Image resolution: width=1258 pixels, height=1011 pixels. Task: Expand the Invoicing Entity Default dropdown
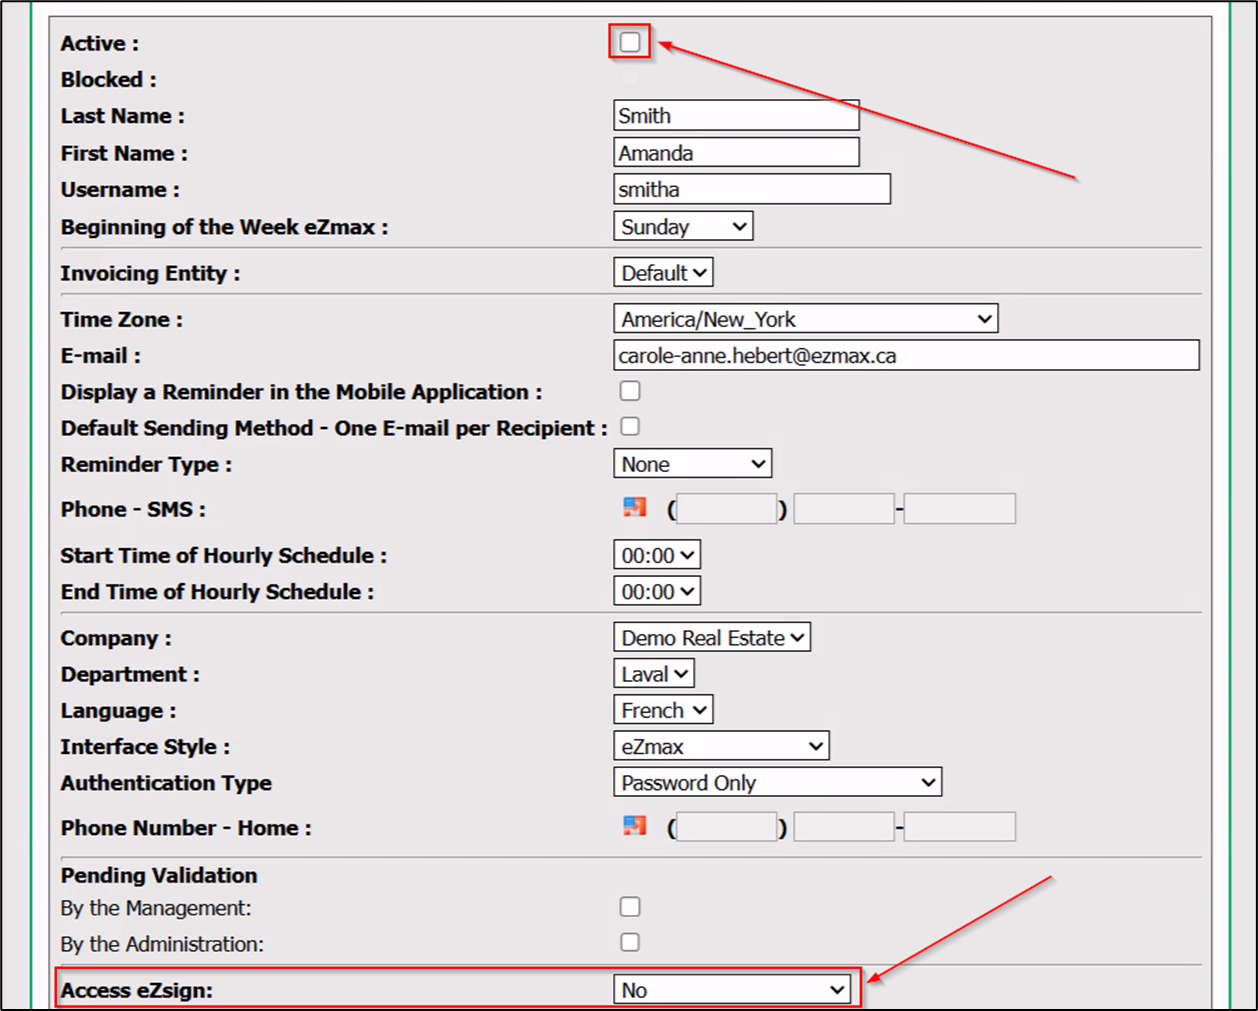663,272
